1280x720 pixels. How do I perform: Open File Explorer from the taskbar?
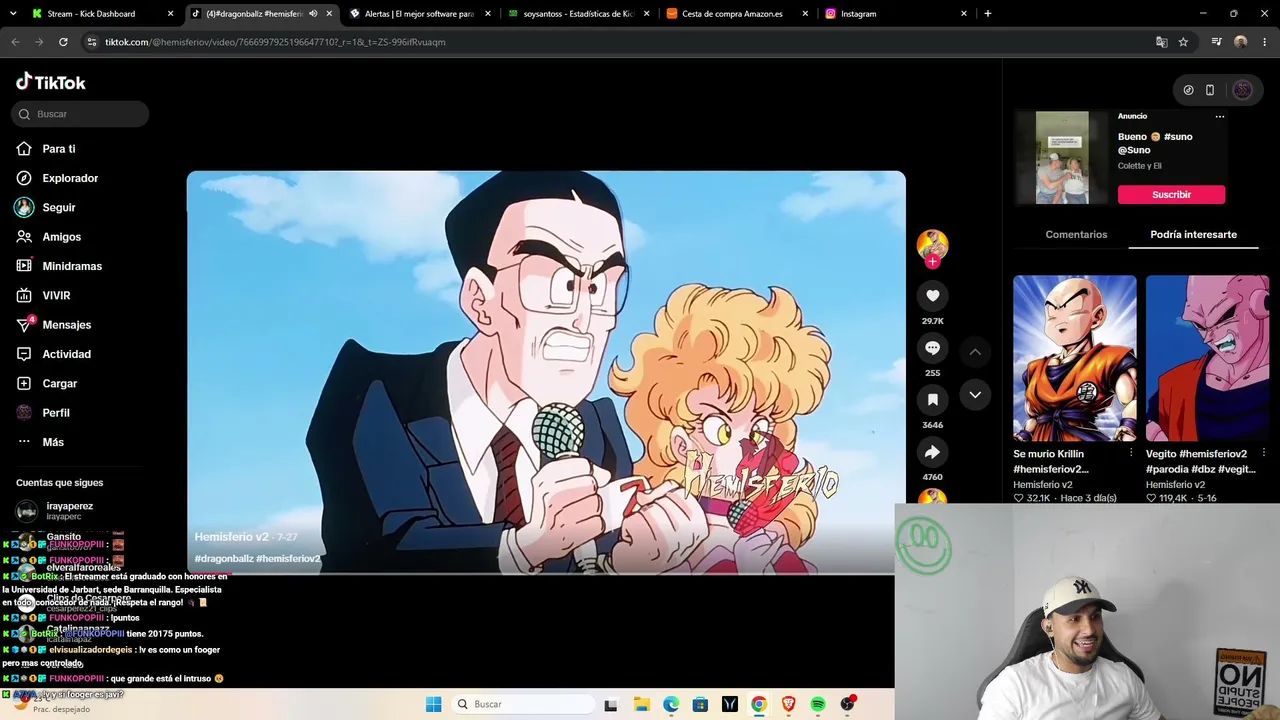[x=641, y=704]
